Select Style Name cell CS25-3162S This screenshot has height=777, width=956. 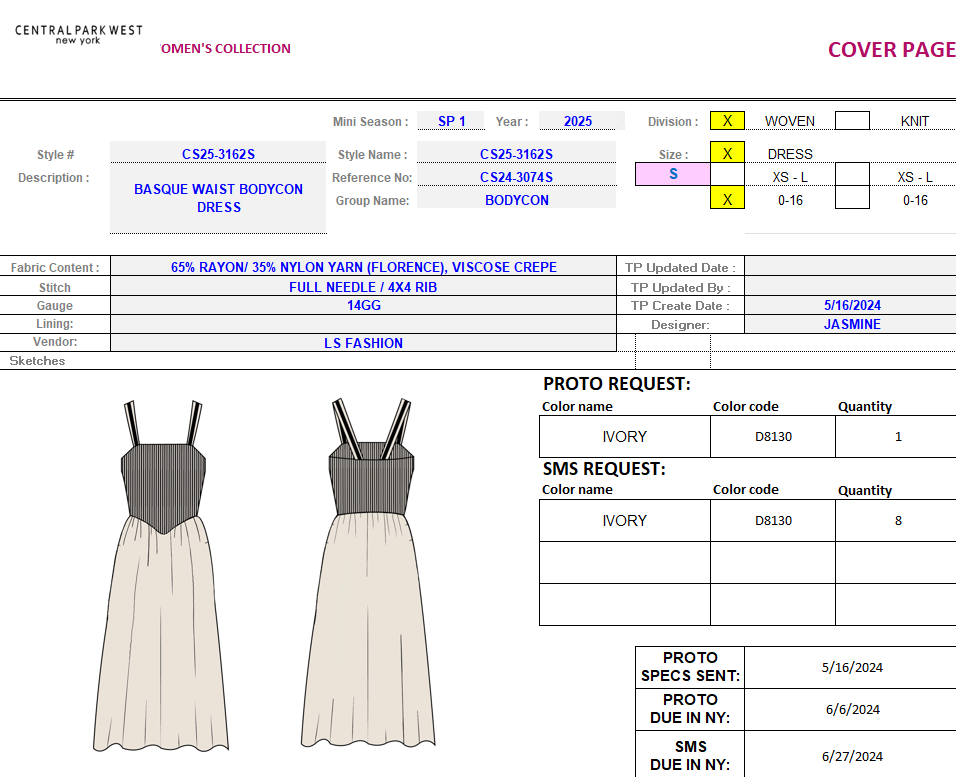(x=516, y=152)
